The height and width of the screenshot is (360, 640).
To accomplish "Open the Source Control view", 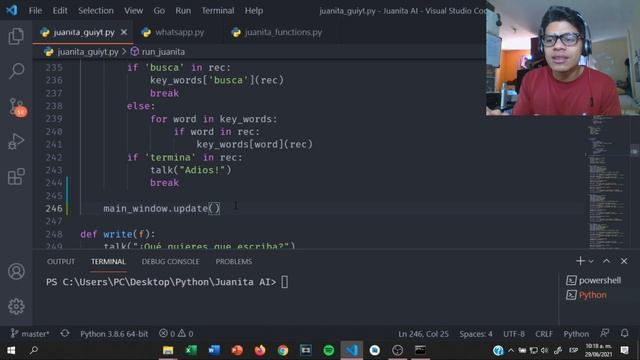I will [x=17, y=107].
